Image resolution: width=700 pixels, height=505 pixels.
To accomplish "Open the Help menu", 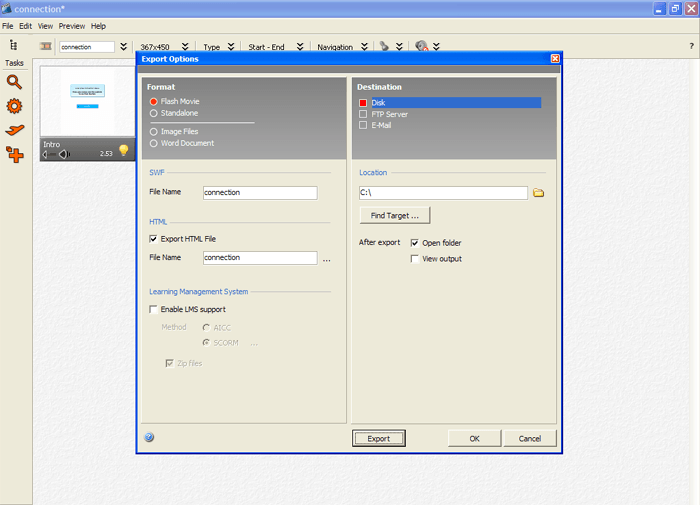I will [98, 26].
